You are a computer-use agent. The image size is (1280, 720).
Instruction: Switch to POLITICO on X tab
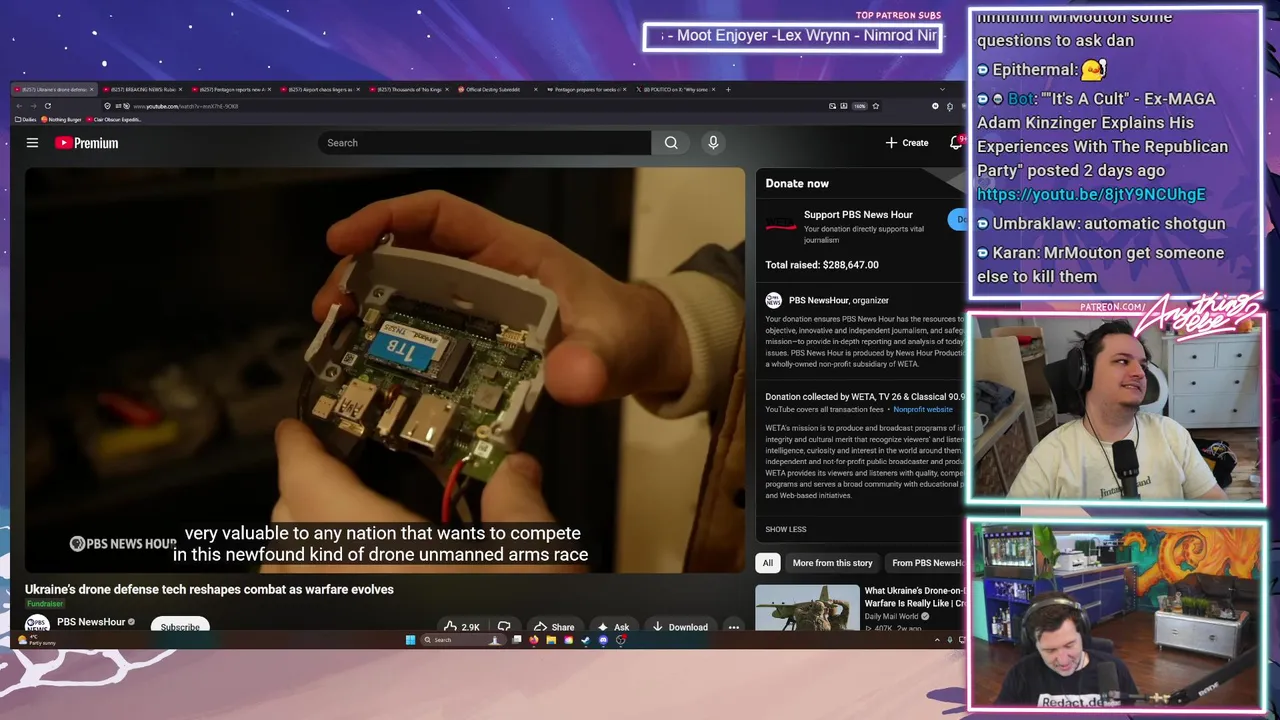675,90
